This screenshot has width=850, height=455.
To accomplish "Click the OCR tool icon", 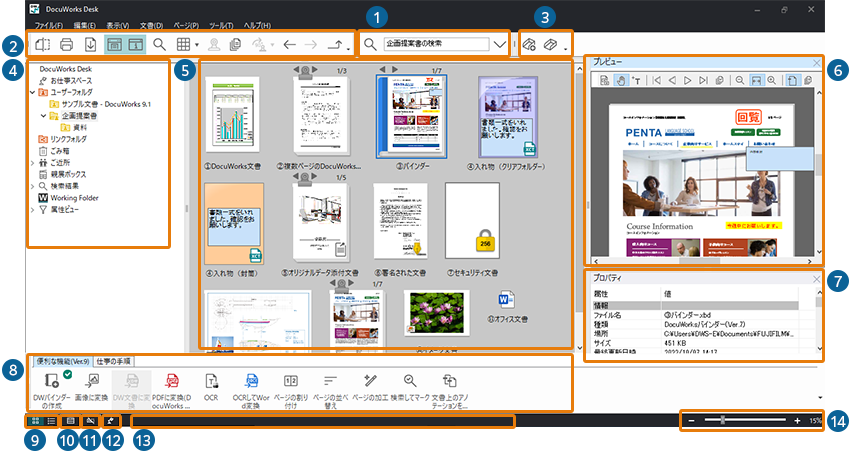I will pyautogui.click(x=212, y=381).
